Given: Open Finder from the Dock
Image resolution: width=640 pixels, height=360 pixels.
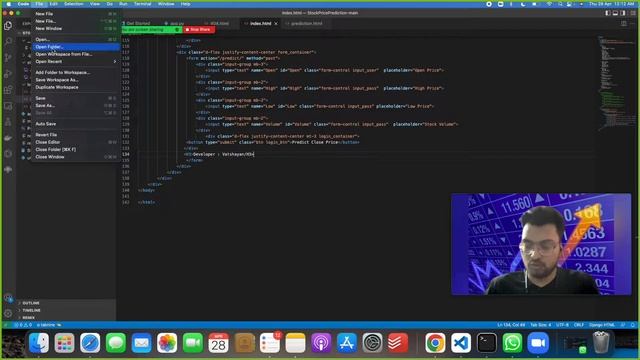Looking at the screenshot, I should [39, 343].
